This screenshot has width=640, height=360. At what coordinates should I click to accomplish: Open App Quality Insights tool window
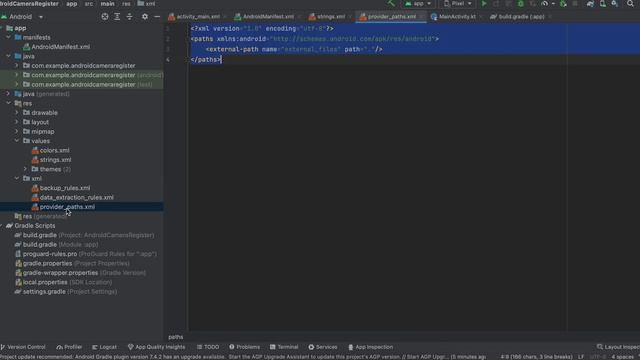[156, 347]
